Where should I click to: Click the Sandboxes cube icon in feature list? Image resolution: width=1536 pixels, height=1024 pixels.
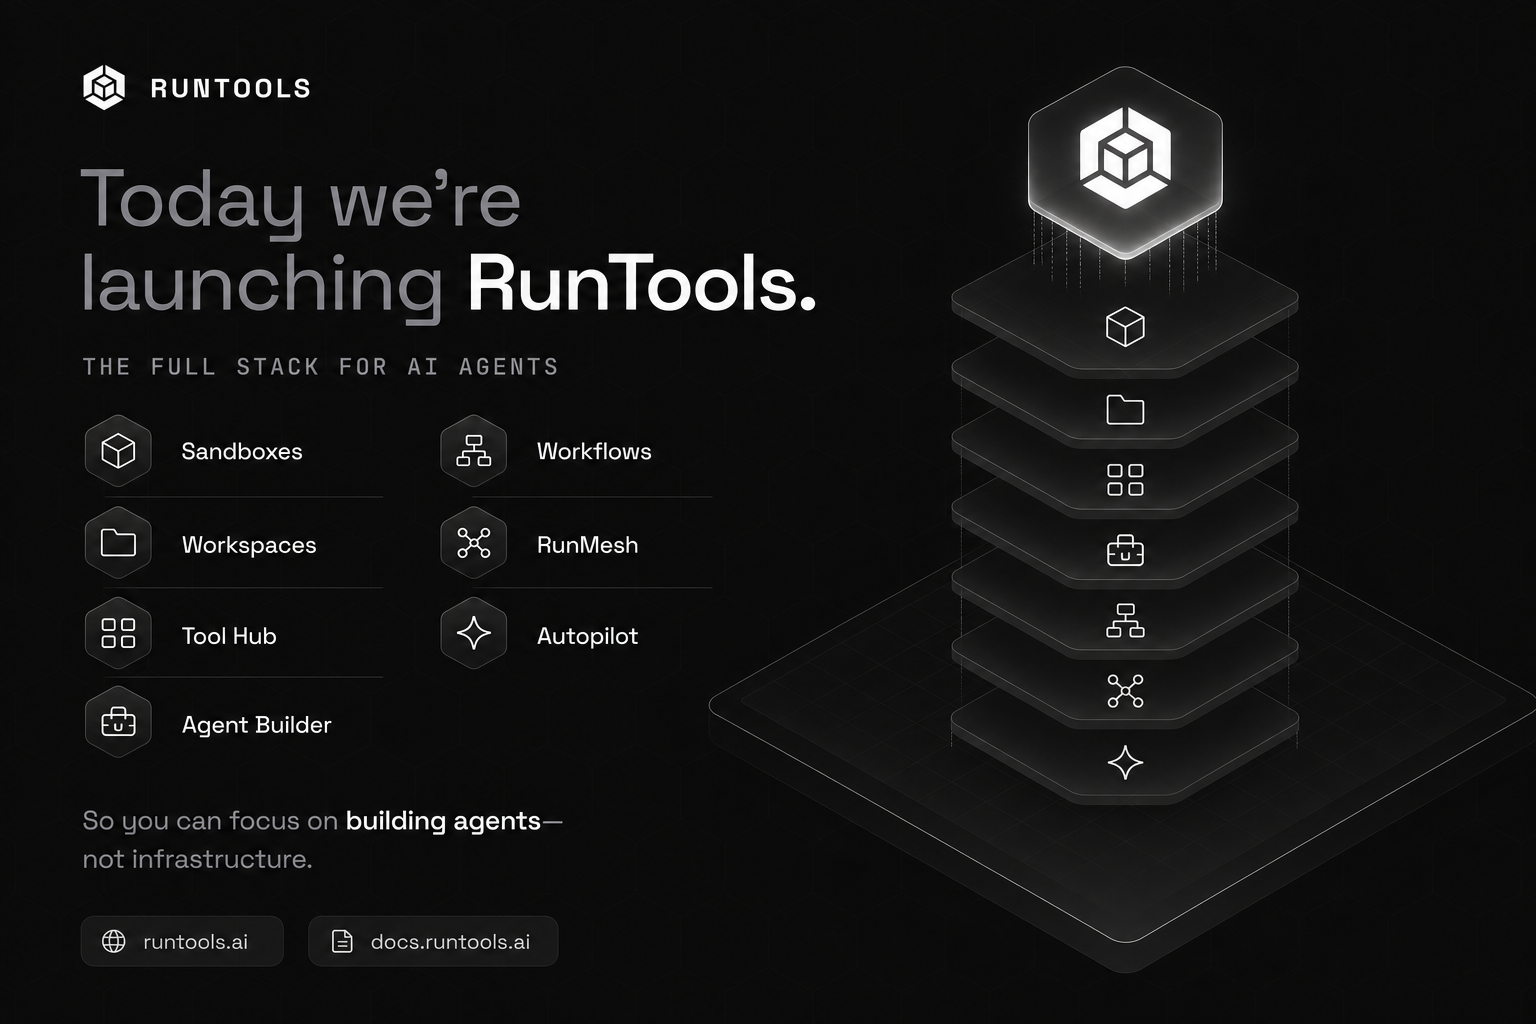tap(118, 451)
